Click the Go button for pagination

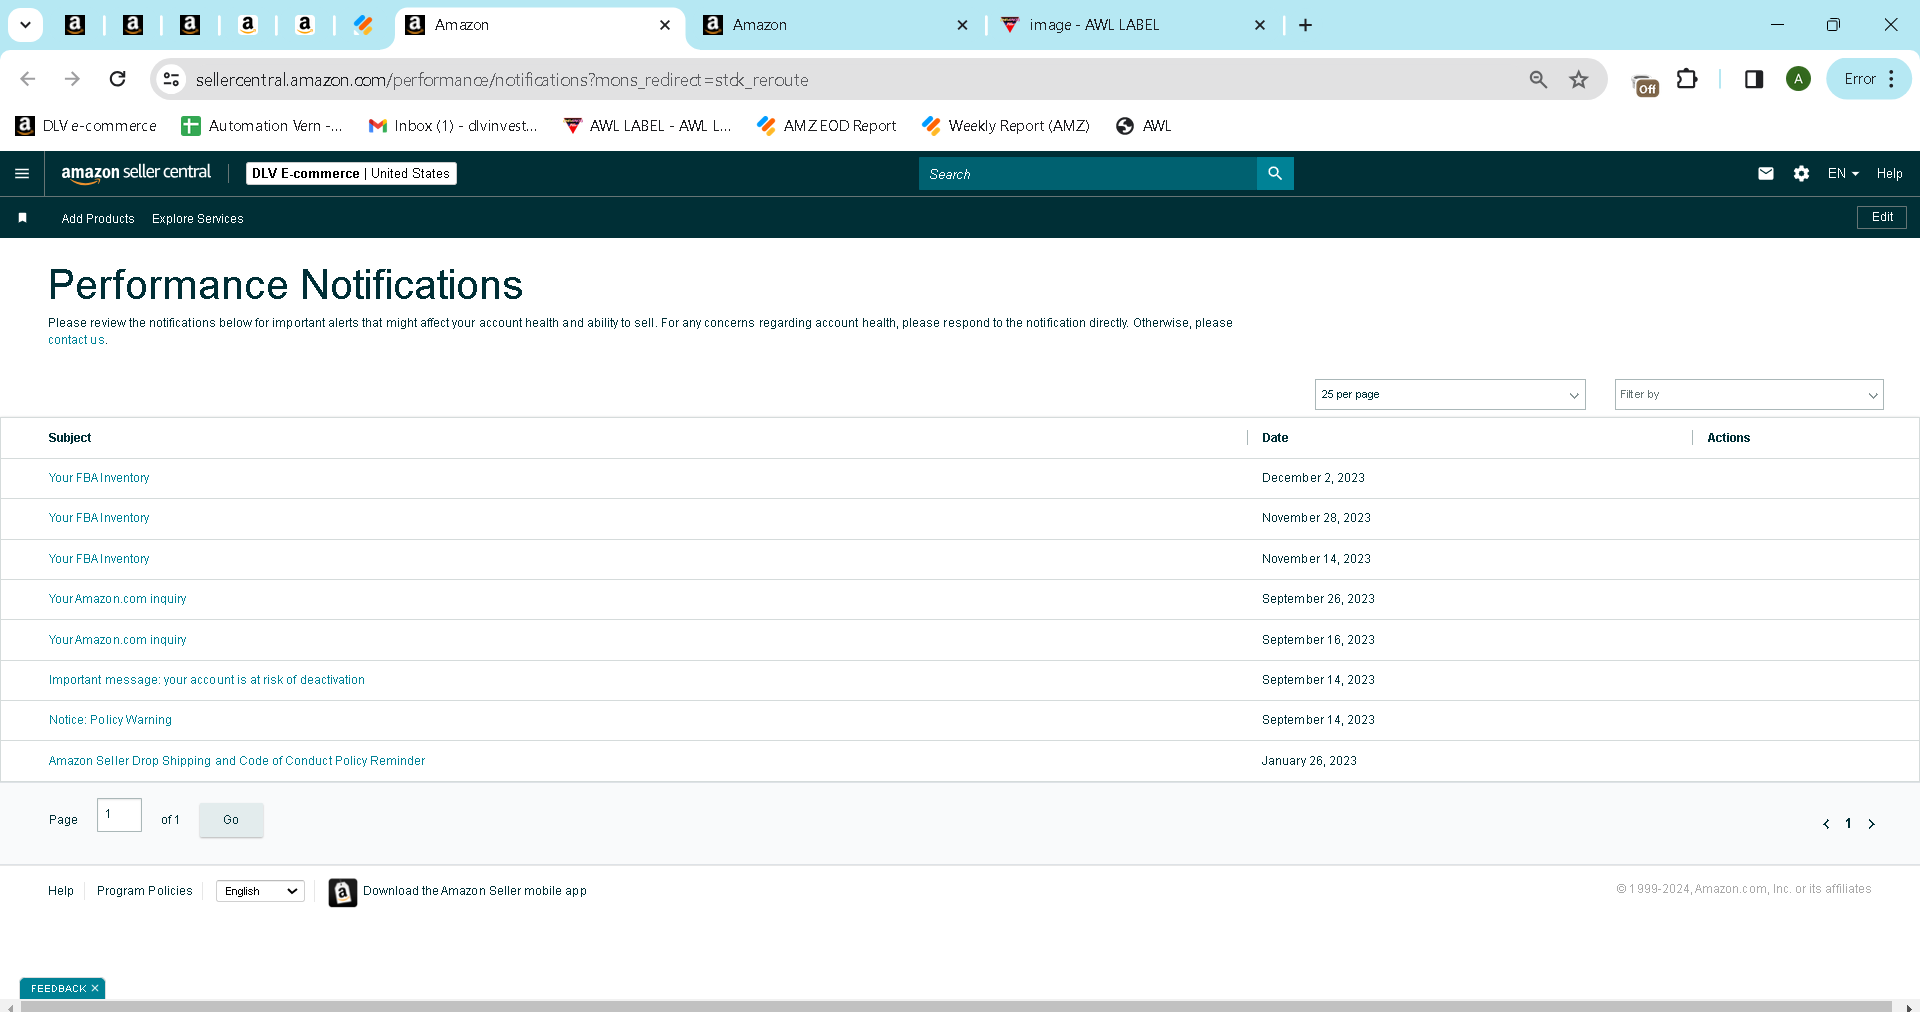231,820
